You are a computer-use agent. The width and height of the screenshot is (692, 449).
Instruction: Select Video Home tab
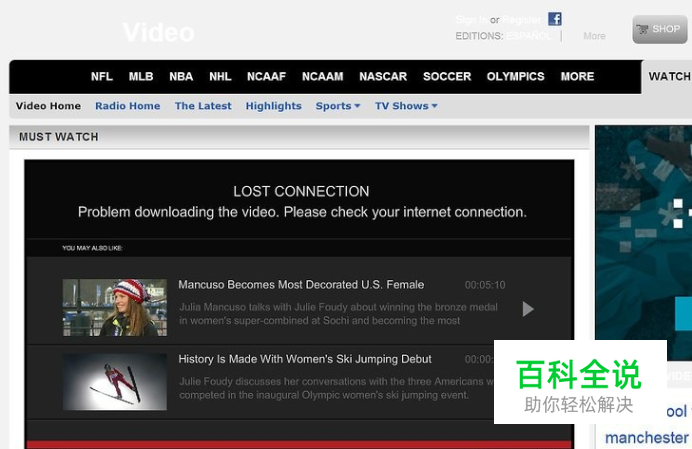pos(49,106)
